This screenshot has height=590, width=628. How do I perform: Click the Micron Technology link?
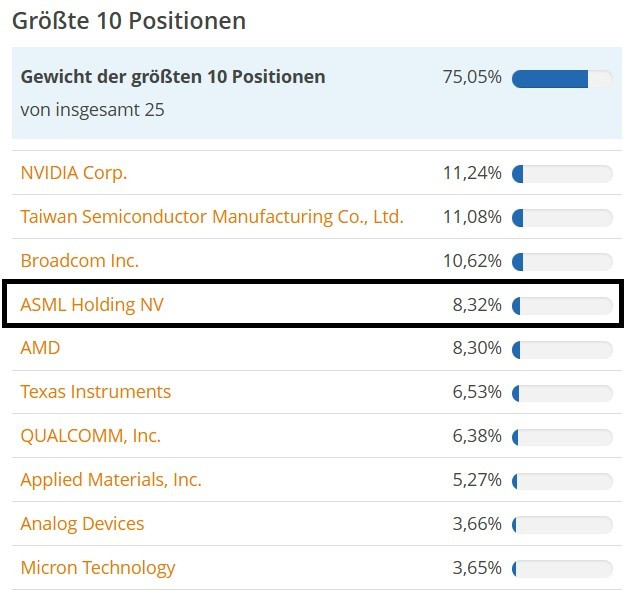pyautogui.click(x=98, y=568)
